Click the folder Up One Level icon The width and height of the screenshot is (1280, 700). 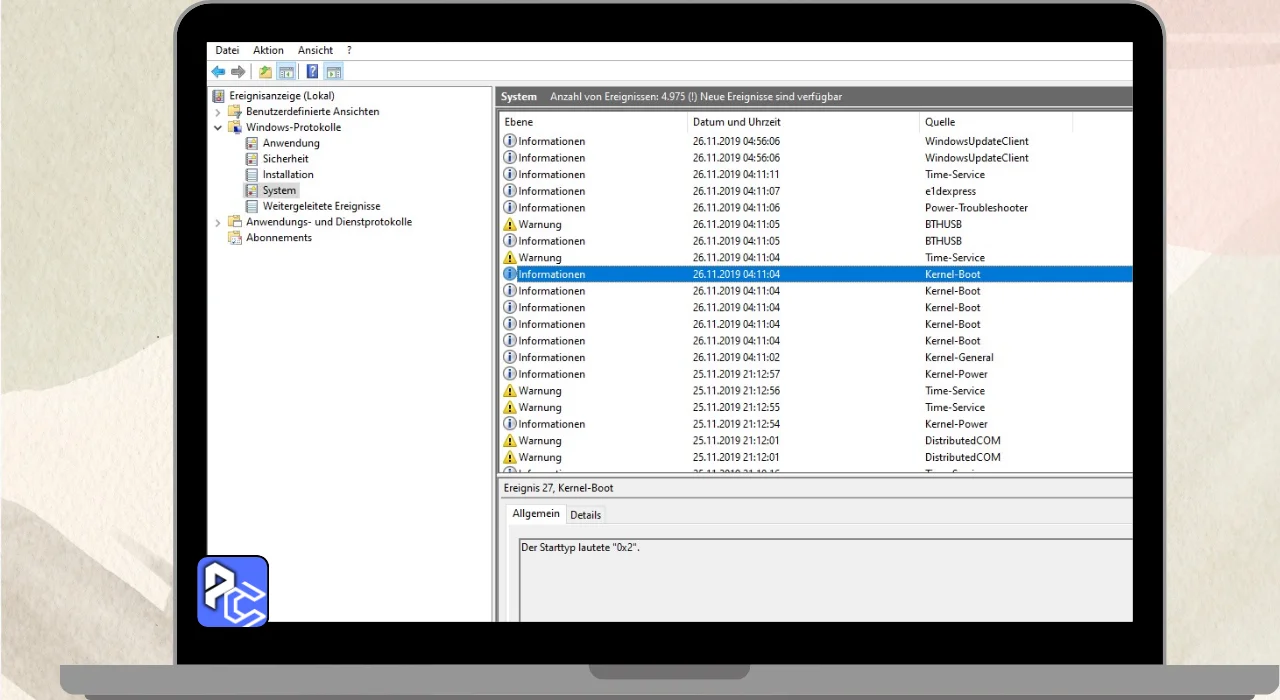[265, 72]
